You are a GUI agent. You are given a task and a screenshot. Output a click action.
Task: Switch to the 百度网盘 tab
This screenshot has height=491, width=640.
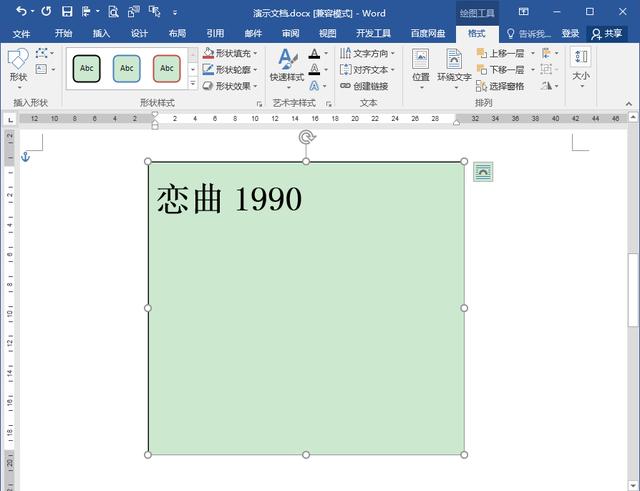(x=428, y=33)
